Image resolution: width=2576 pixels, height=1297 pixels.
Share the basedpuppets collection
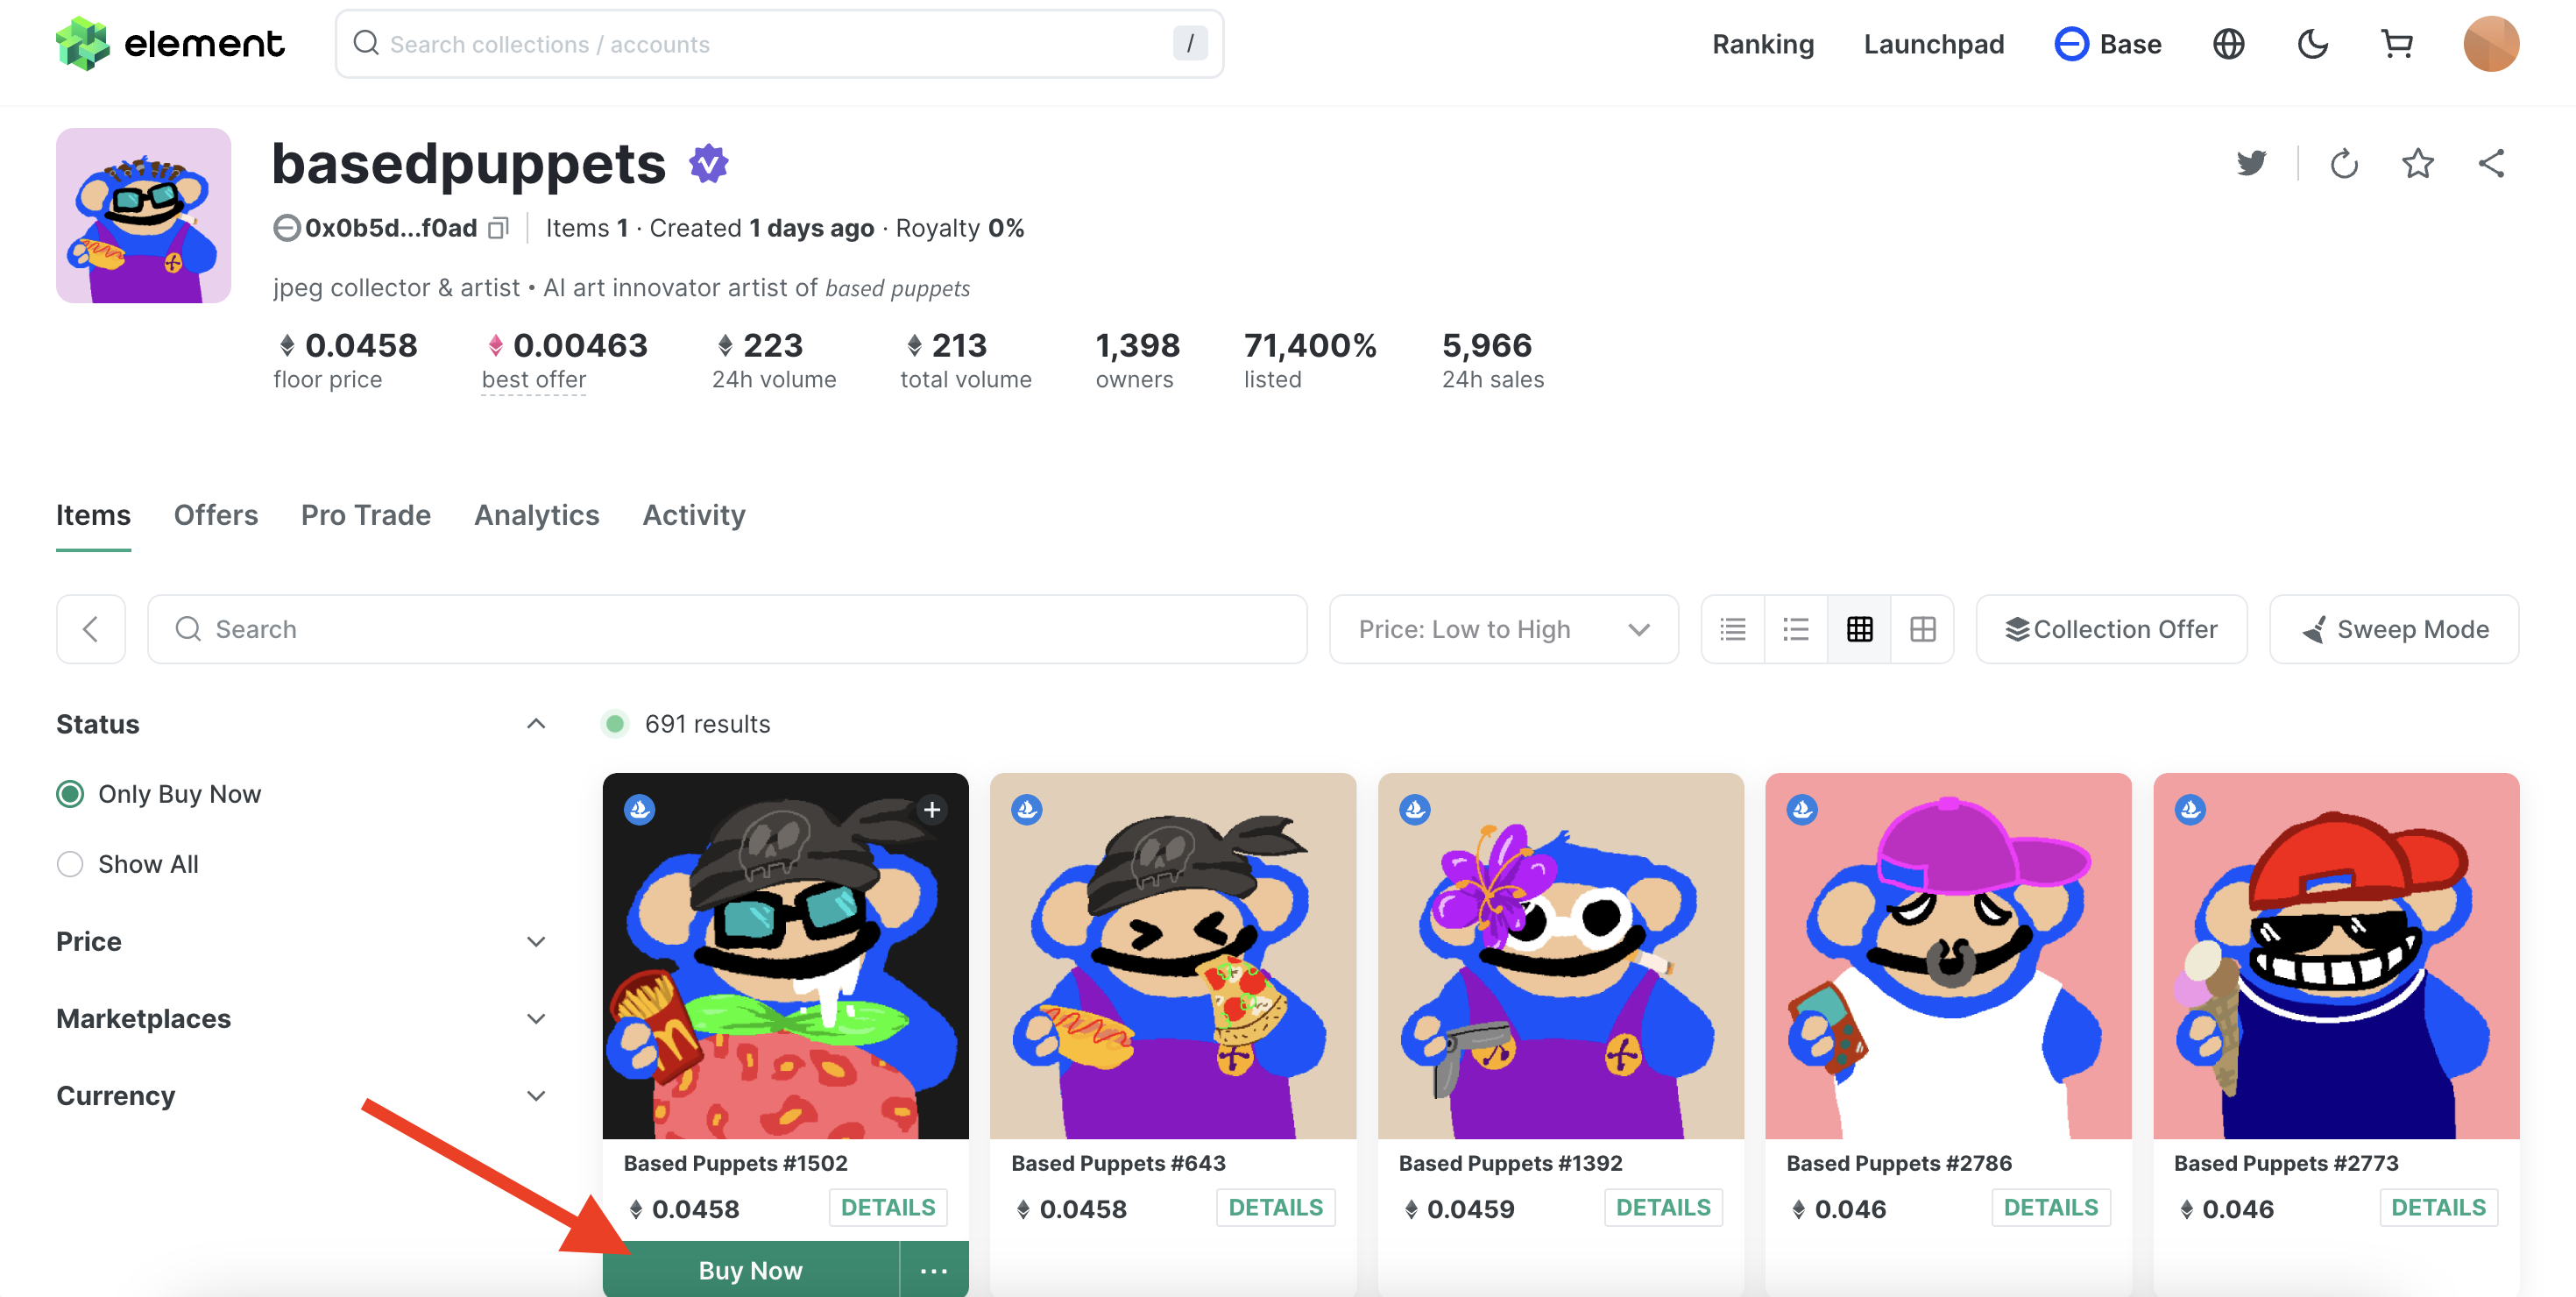[2491, 163]
